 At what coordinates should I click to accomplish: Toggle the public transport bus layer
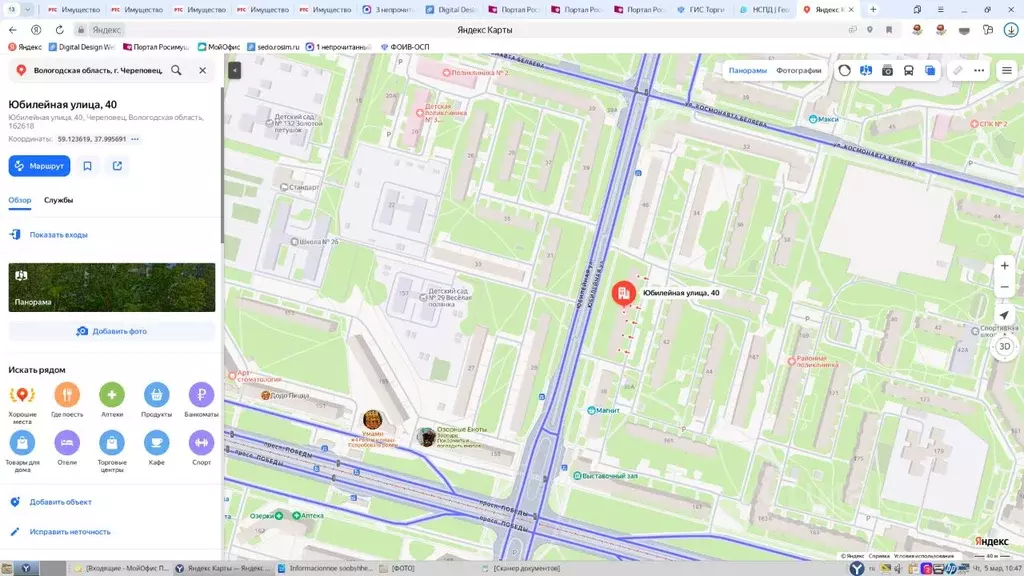908,70
